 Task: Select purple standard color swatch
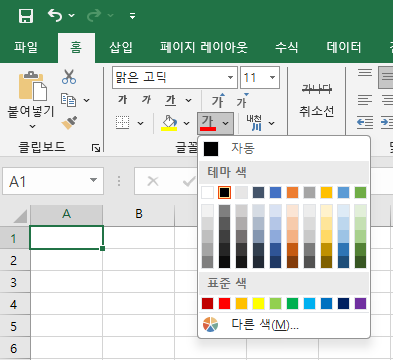(x=360, y=303)
